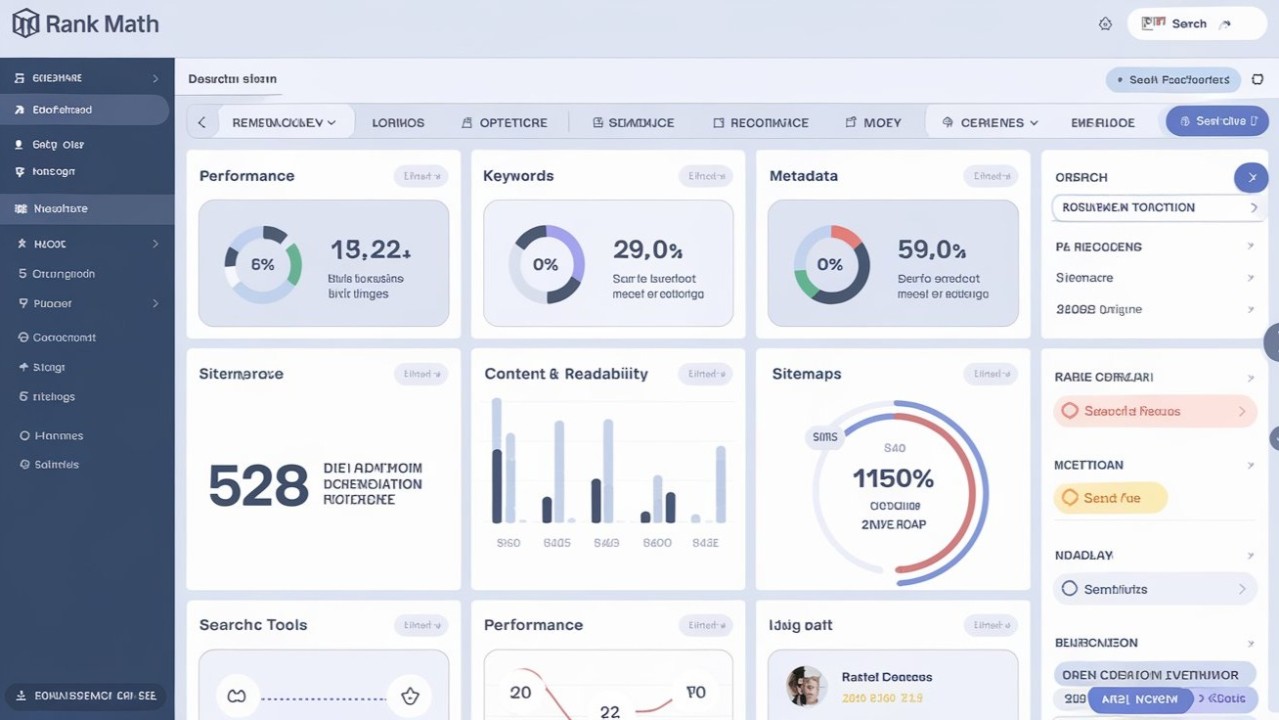Switch to the OPTETICRE tab
The width and height of the screenshot is (1279, 720).
[x=505, y=123]
